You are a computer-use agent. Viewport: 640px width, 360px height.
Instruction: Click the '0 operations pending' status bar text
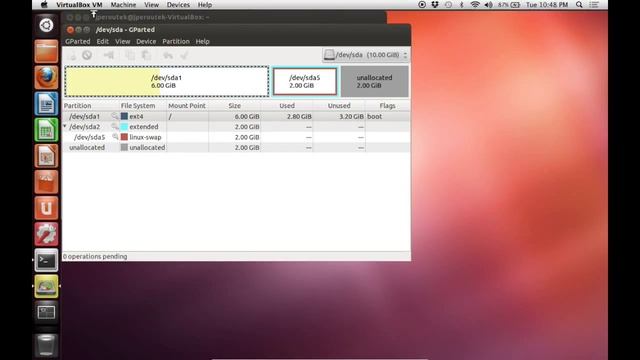[95, 256]
